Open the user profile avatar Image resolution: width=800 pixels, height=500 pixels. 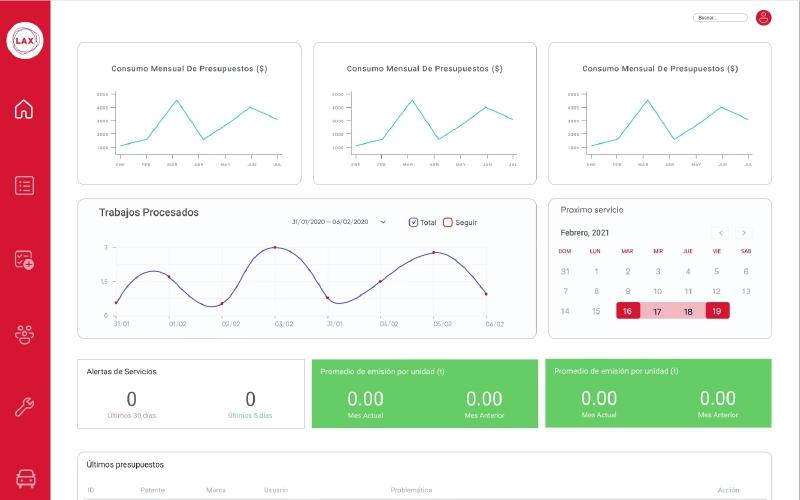pyautogui.click(x=763, y=18)
